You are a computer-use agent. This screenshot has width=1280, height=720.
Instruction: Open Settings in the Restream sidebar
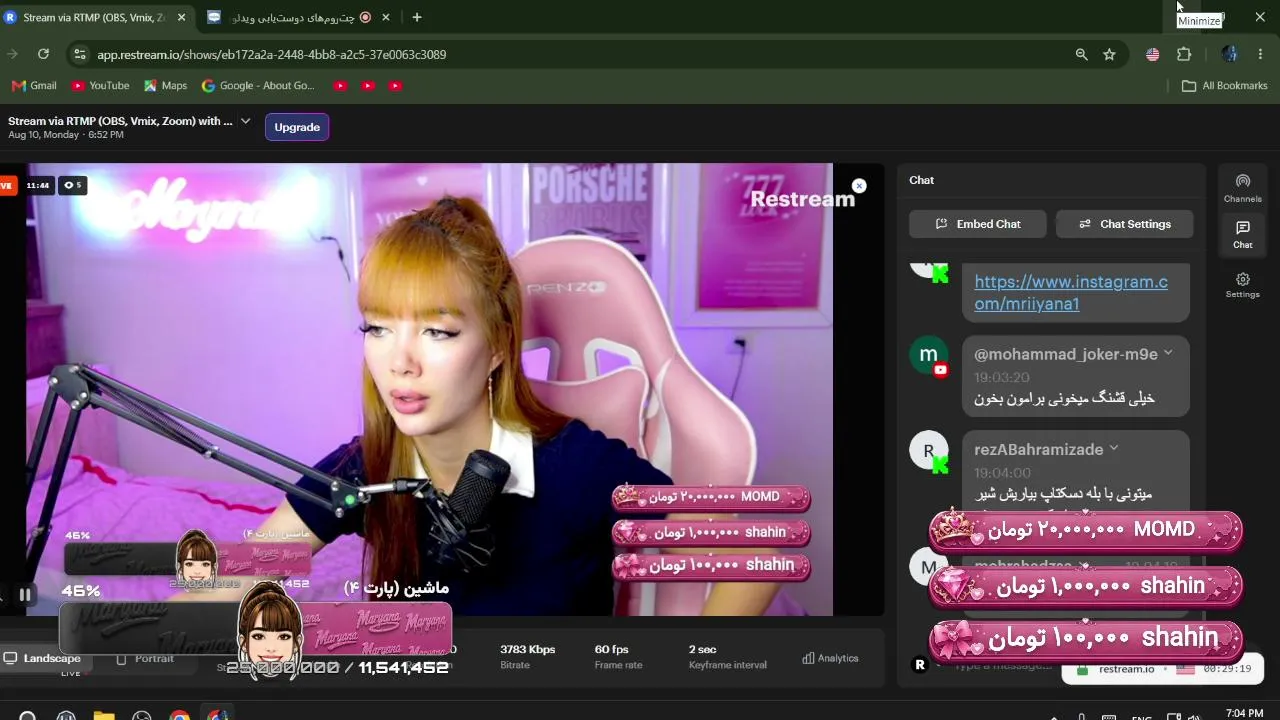click(1242, 285)
